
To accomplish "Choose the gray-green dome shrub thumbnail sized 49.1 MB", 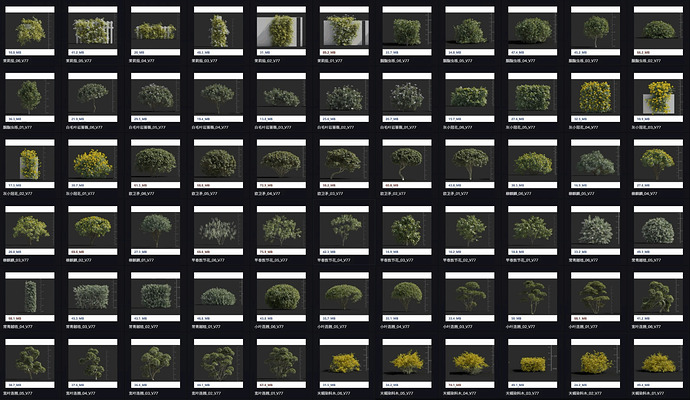I will click(x=658, y=230).
